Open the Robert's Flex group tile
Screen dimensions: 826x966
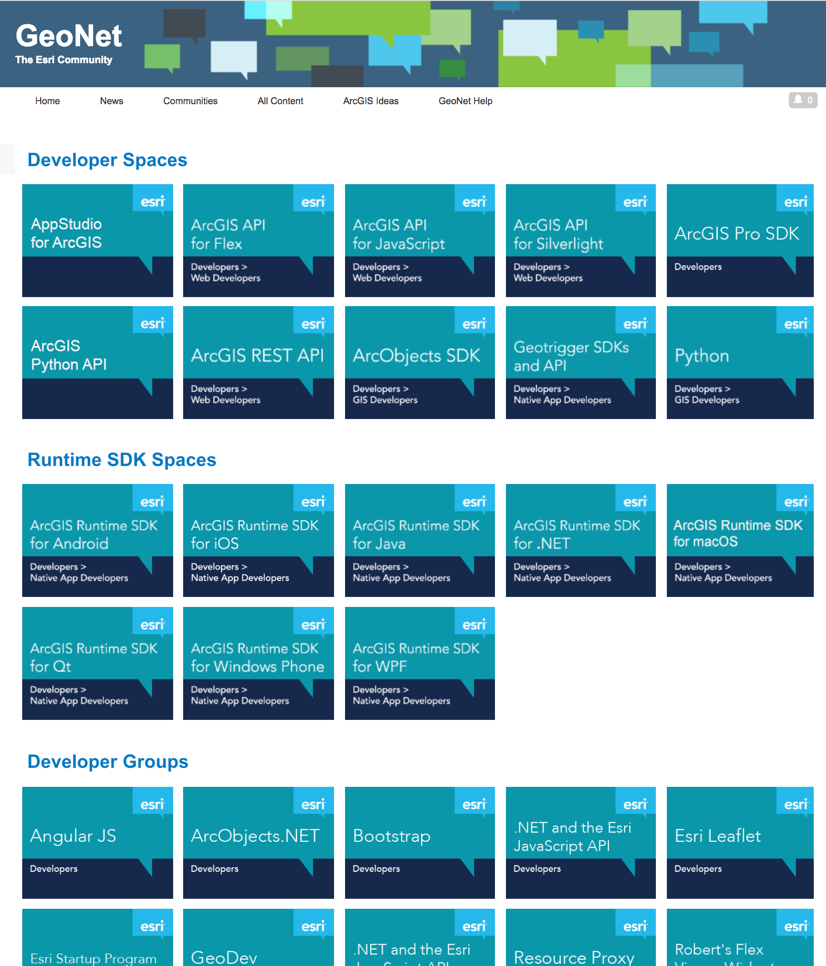[x=740, y=938]
